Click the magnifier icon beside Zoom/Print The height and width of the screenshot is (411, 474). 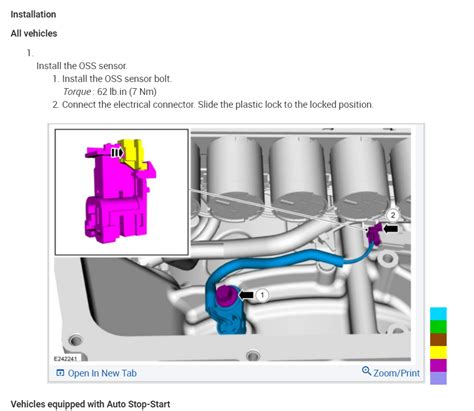pos(366,371)
